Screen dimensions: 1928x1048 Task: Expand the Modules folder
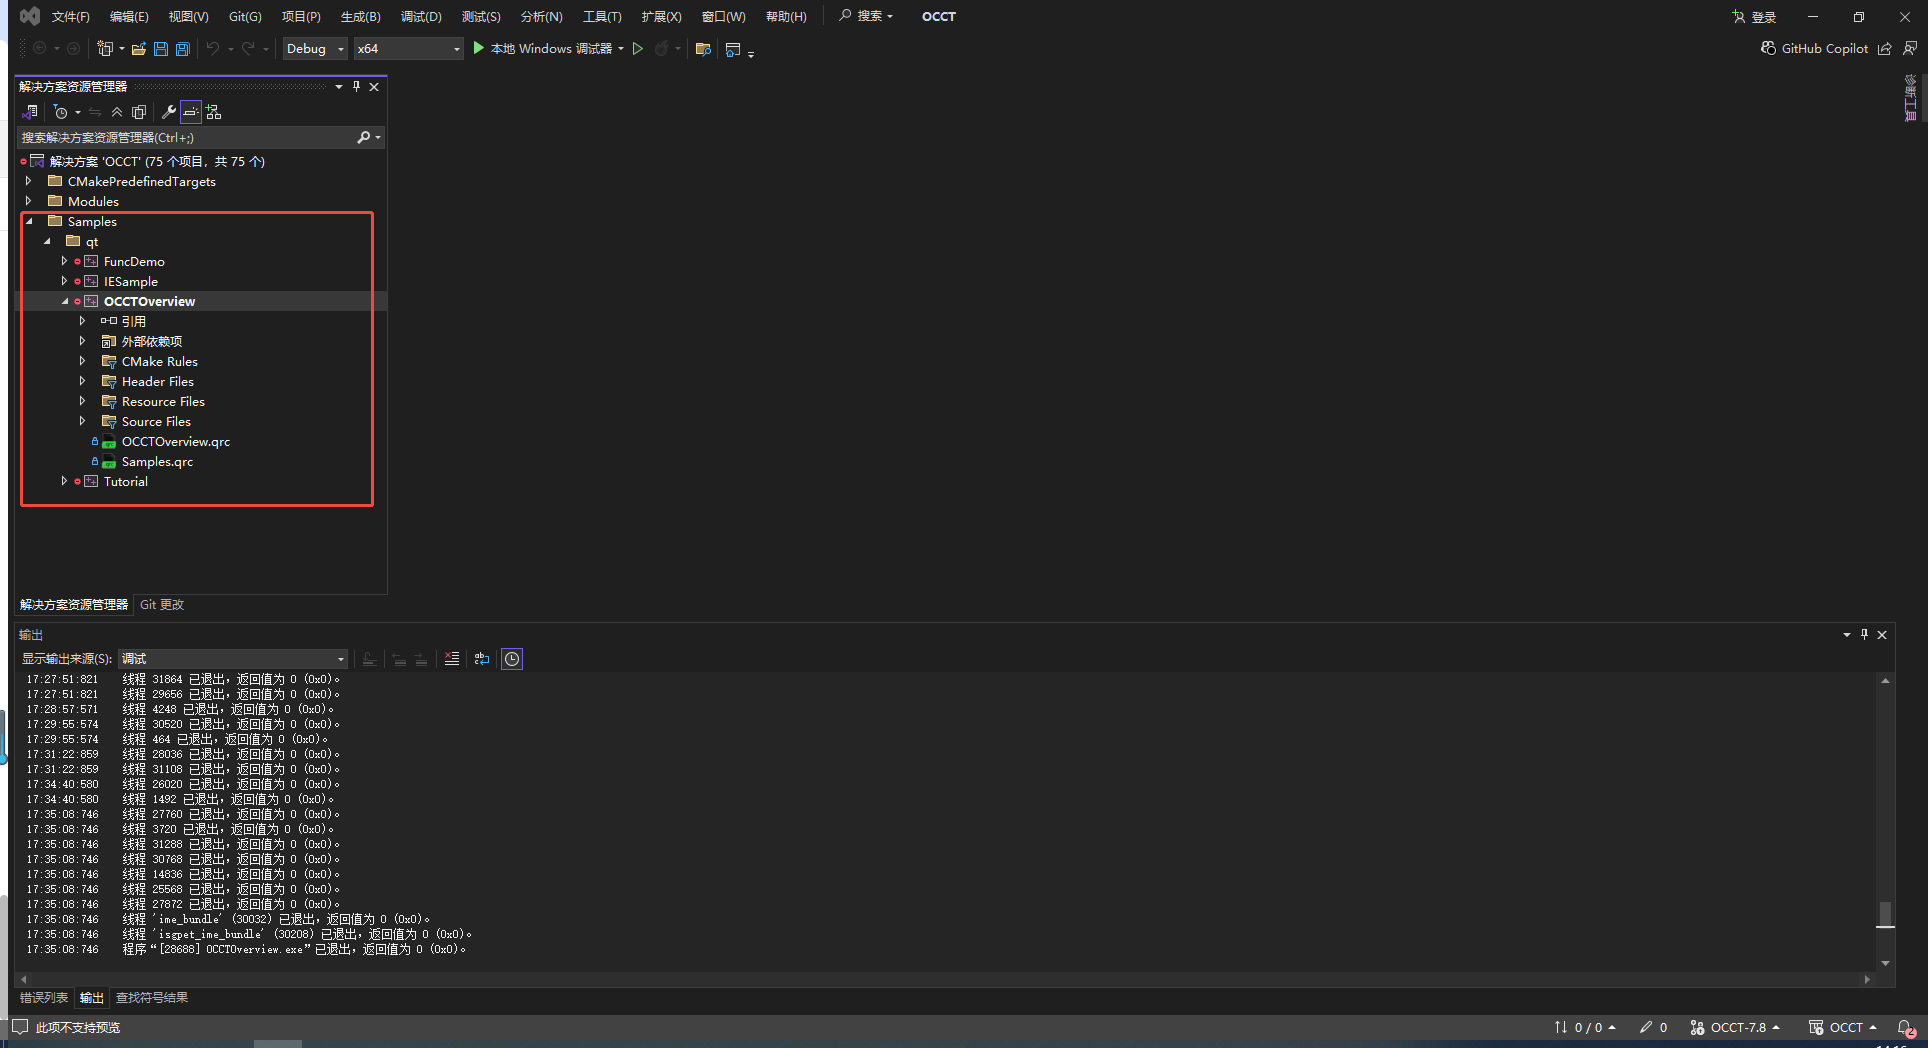[x=28, y=201]
